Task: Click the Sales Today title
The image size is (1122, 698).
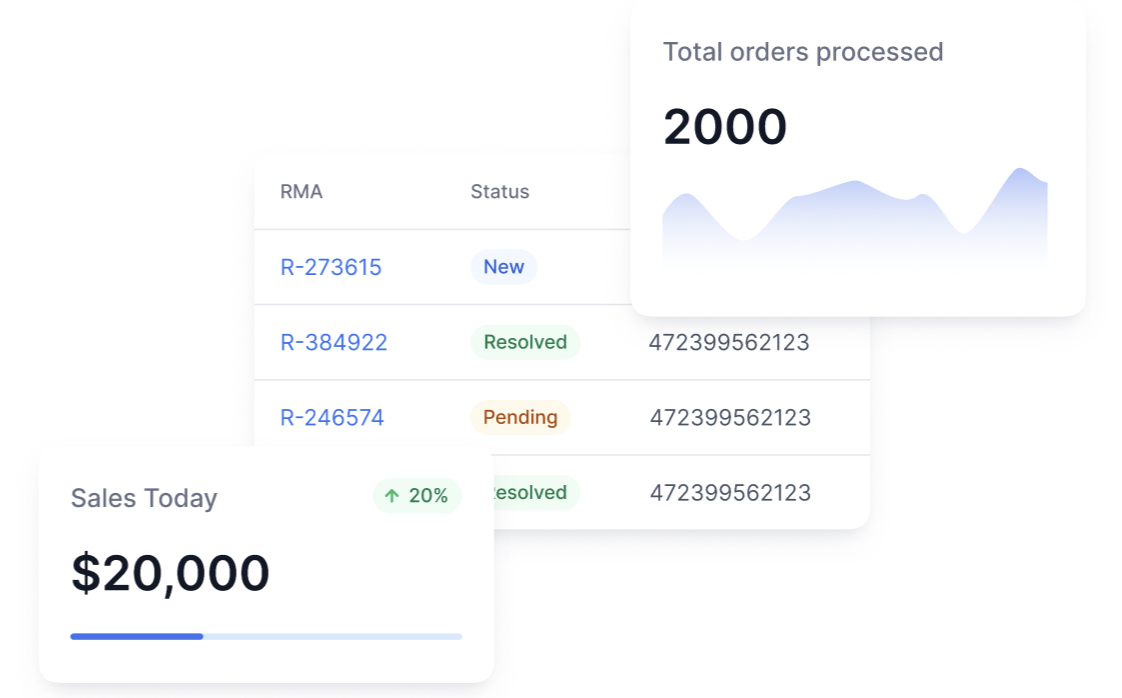Action: point(144,498)
